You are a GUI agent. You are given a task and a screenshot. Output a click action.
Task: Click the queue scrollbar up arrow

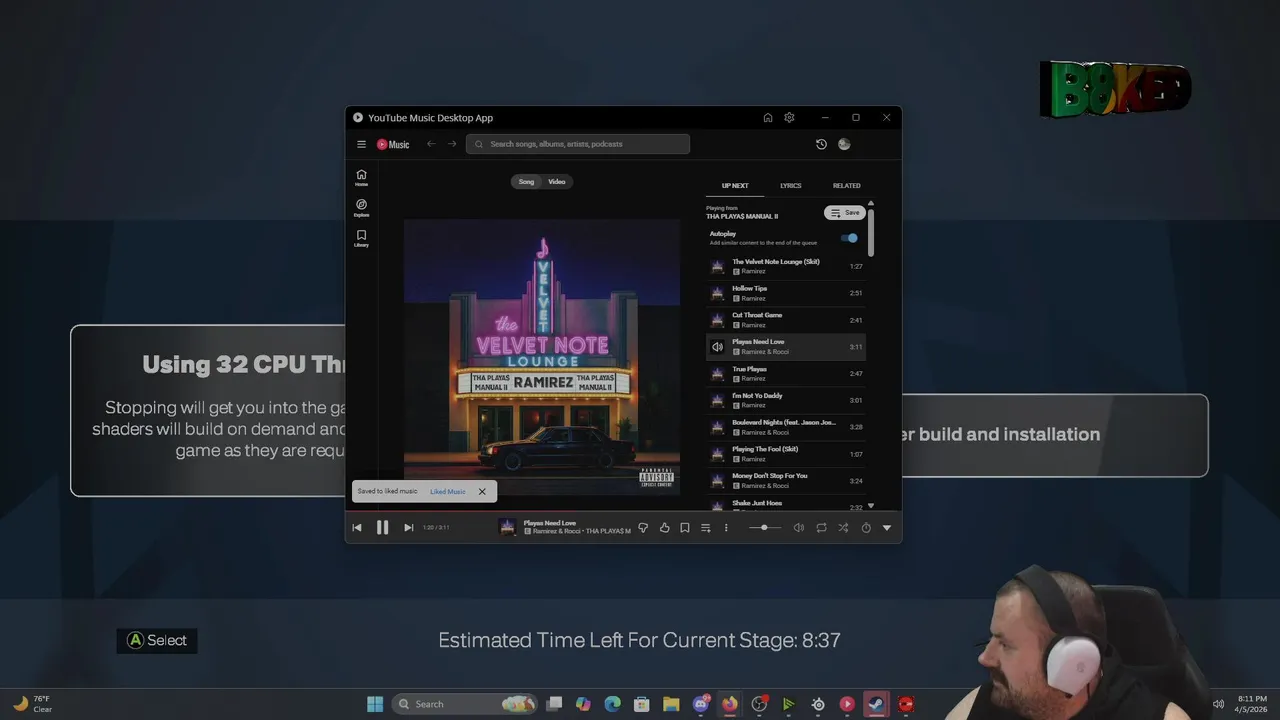point(871,203)
